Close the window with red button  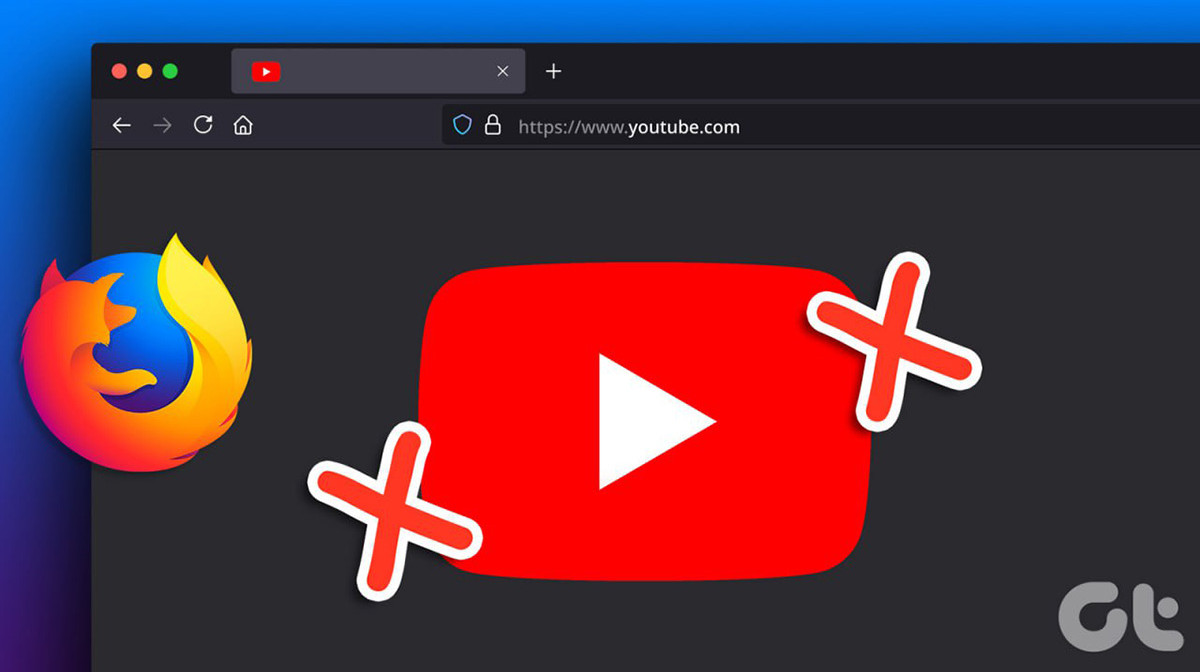[119, 71]
